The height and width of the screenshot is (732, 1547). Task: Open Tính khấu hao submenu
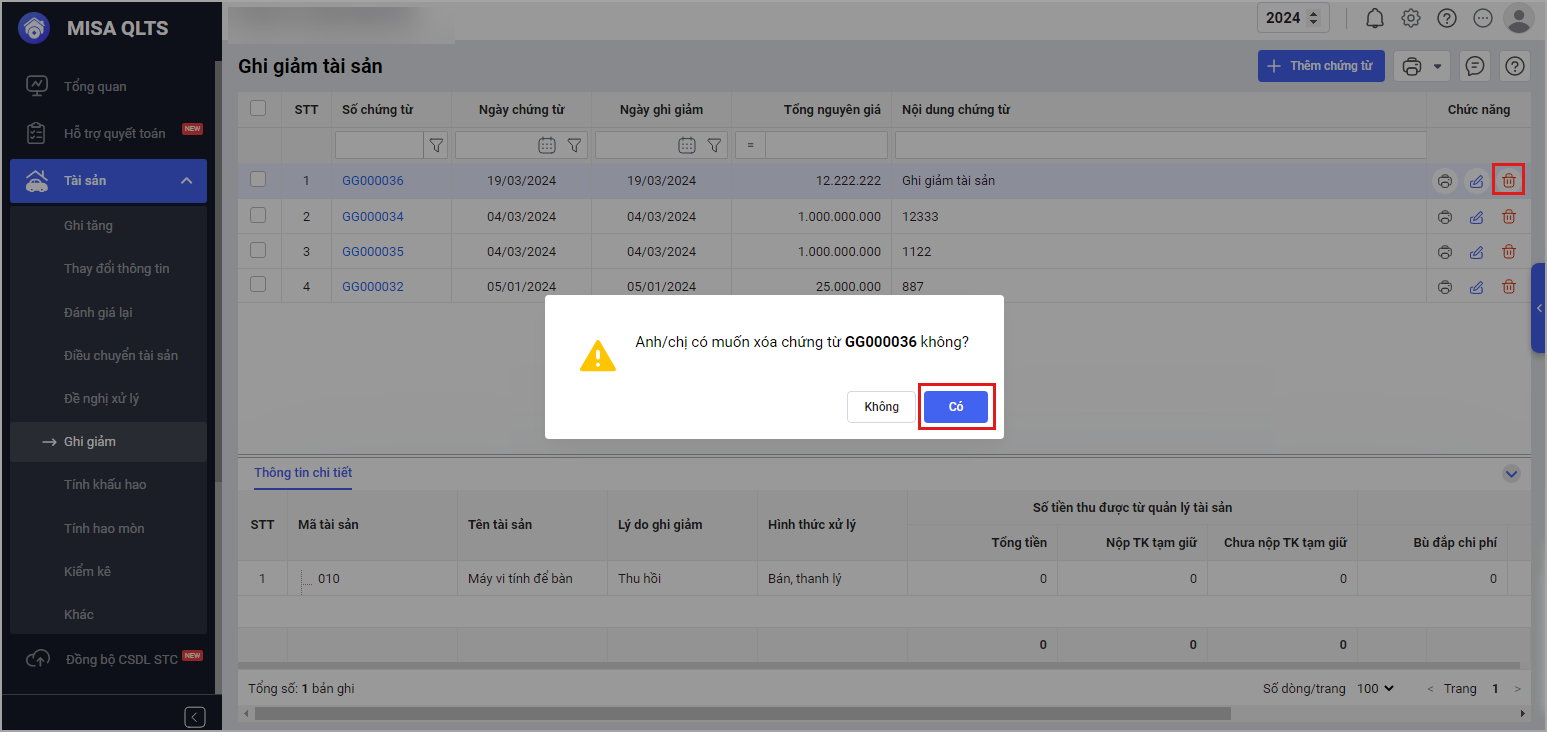105,485
